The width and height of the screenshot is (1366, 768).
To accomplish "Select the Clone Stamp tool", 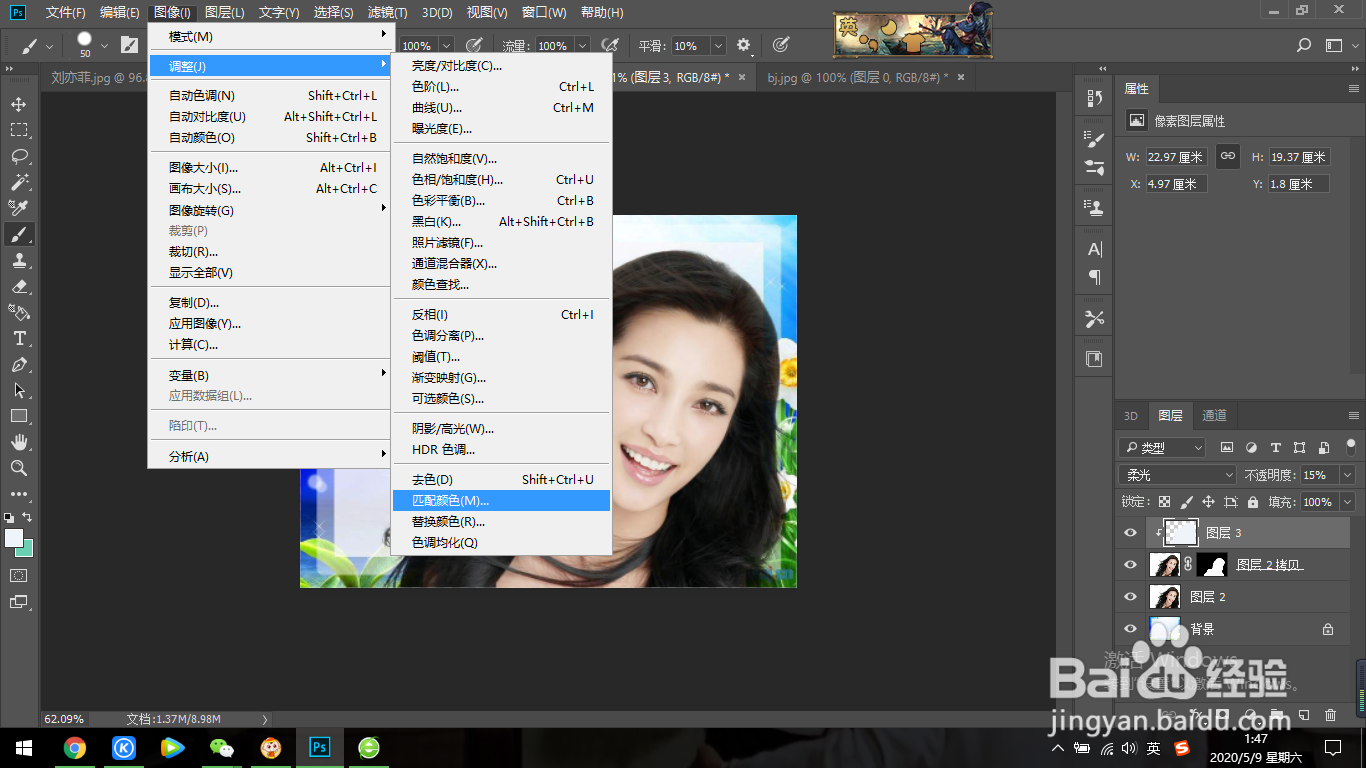I will coord(19,260).
